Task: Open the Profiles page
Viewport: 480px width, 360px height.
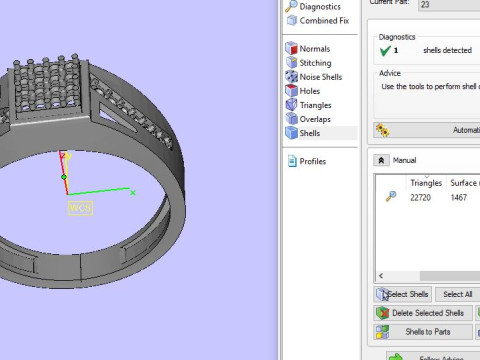Action: point(307,161)
